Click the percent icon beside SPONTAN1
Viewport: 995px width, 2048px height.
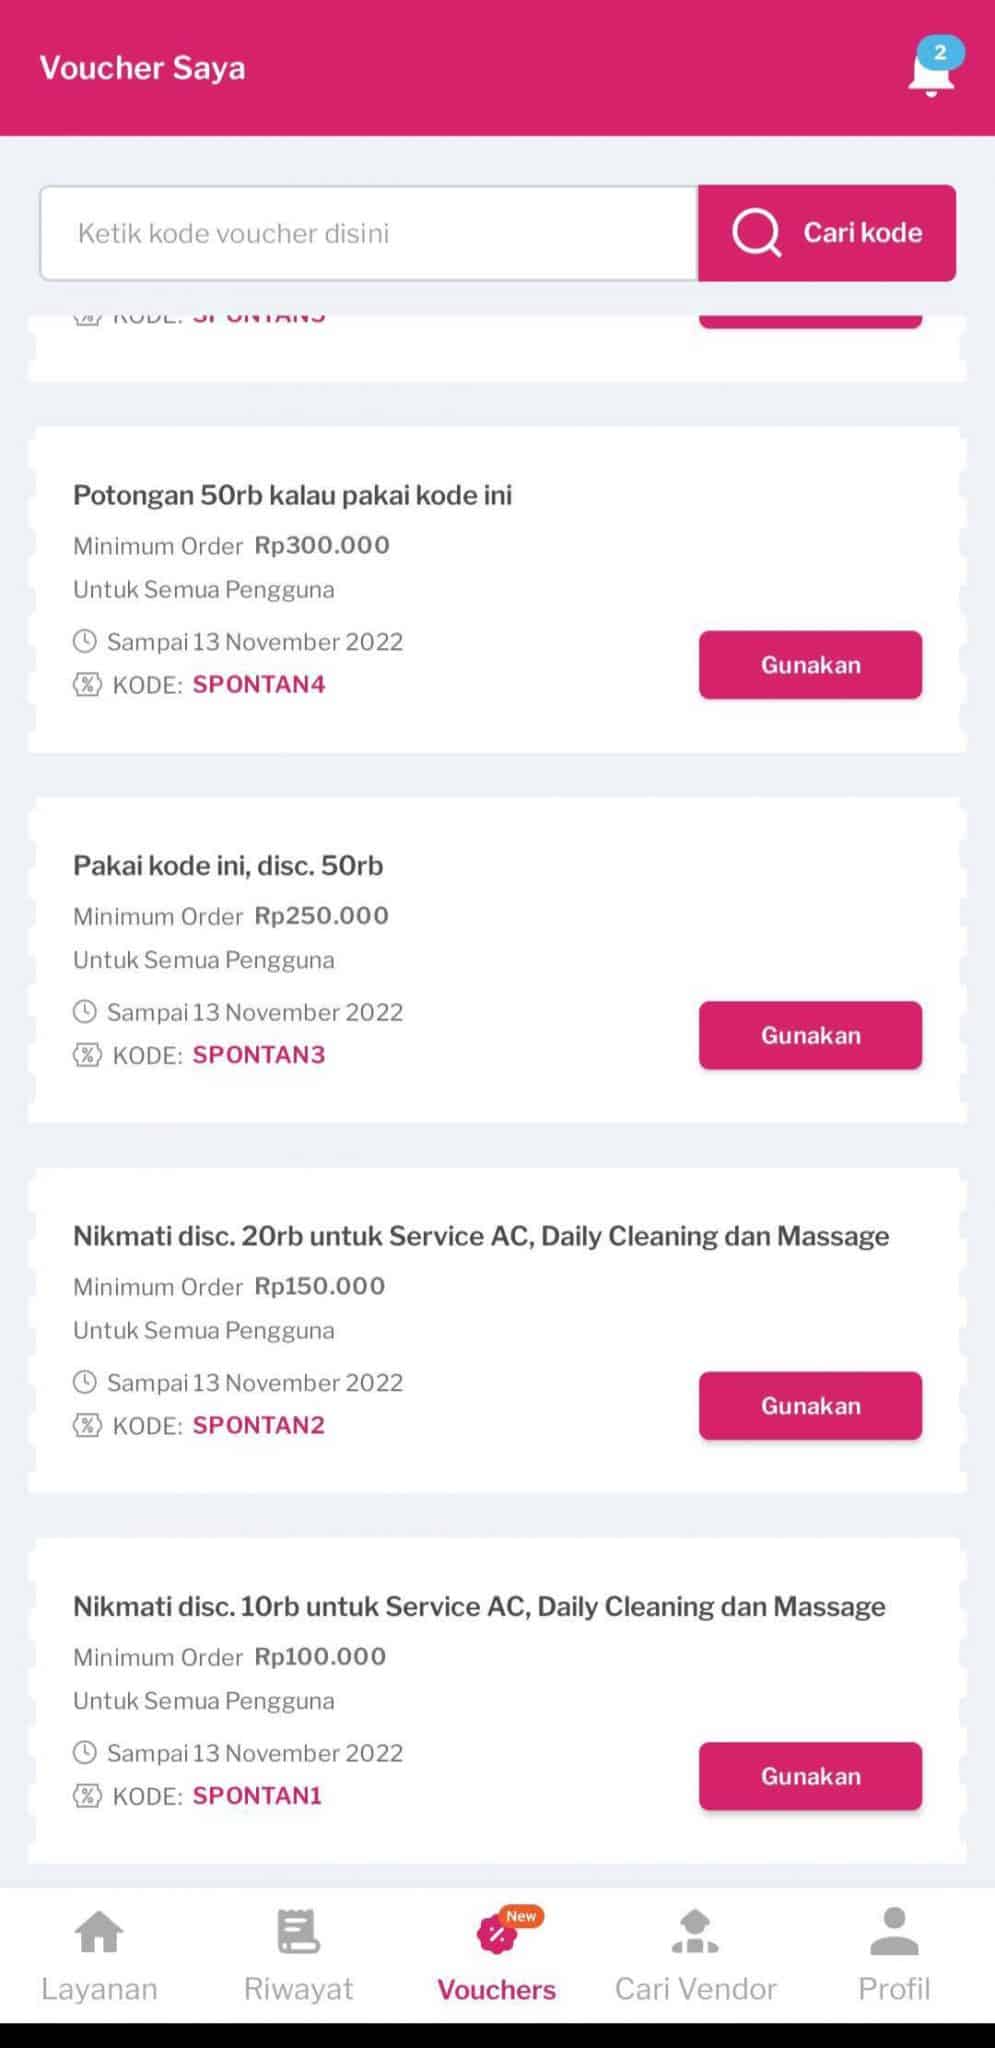pyautogui.click(x=87, y=1796)
